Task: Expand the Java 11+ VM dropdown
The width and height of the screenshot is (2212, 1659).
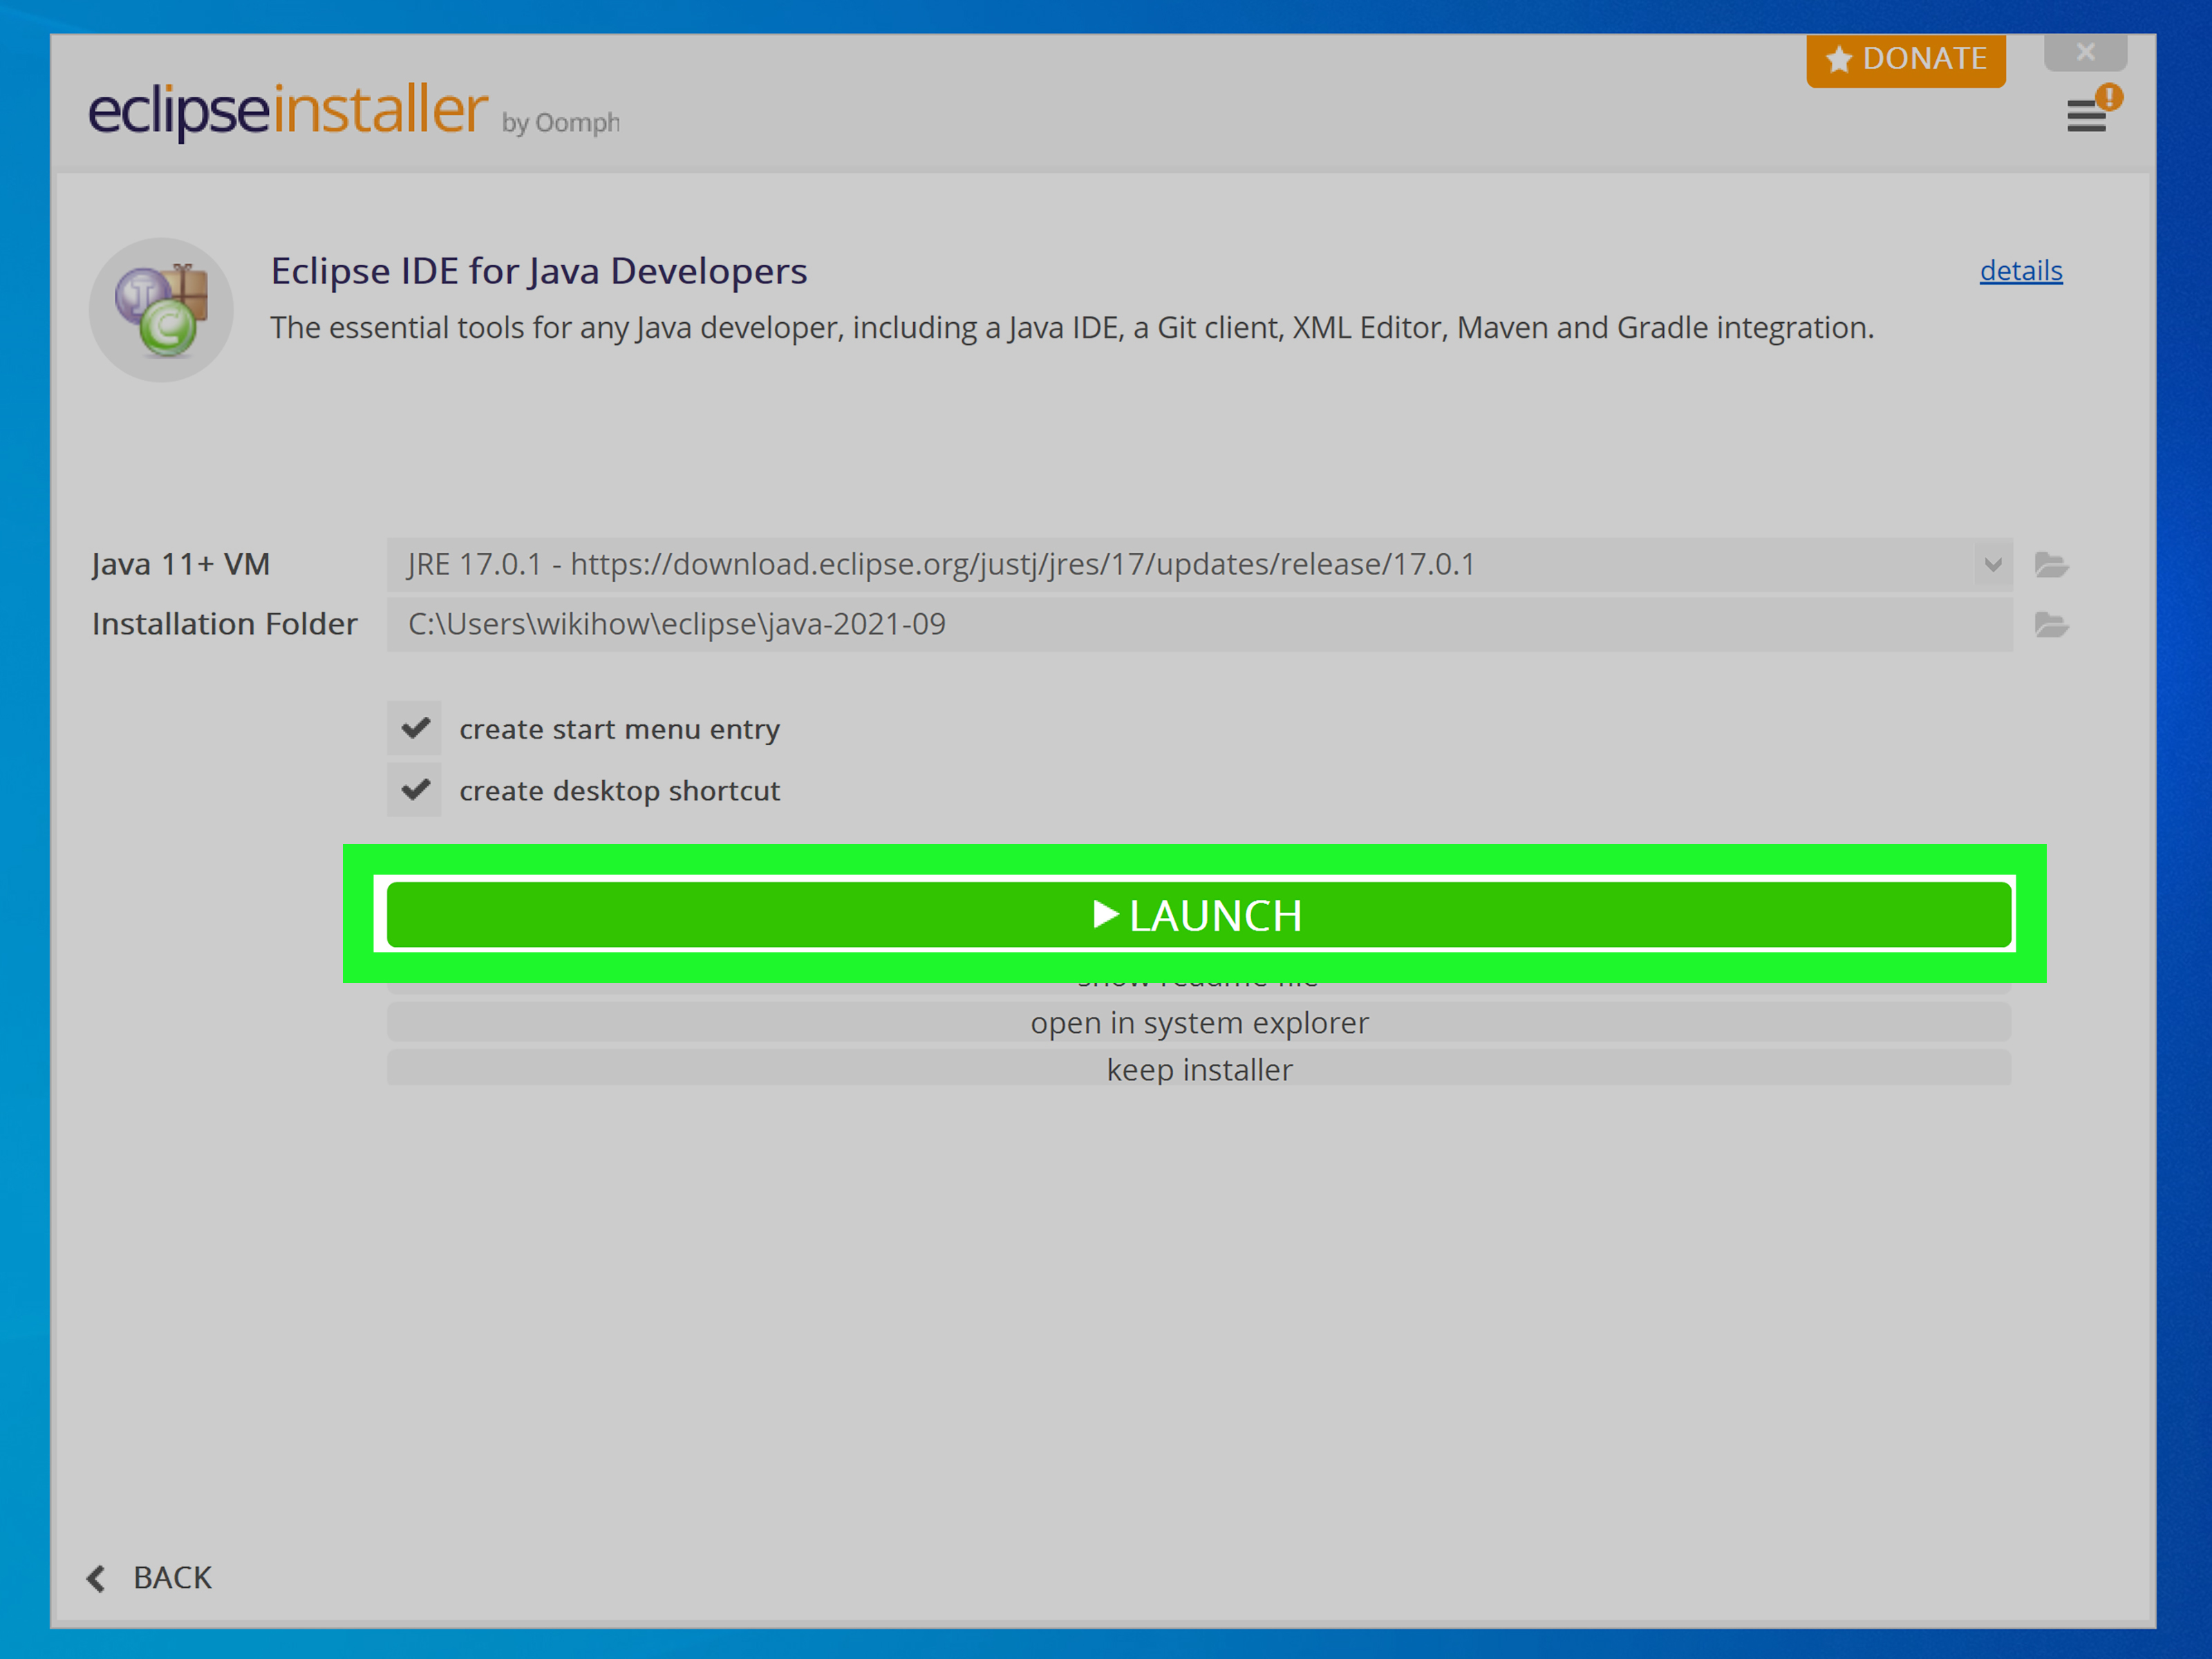Action: coord(1992,565)
